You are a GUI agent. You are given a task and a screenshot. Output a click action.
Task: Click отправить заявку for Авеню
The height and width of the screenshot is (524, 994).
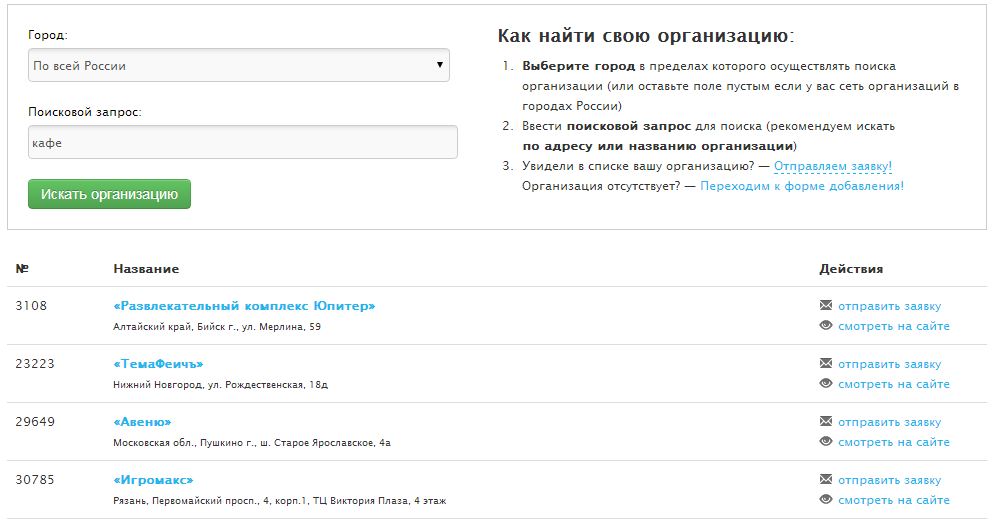(889, 422)
